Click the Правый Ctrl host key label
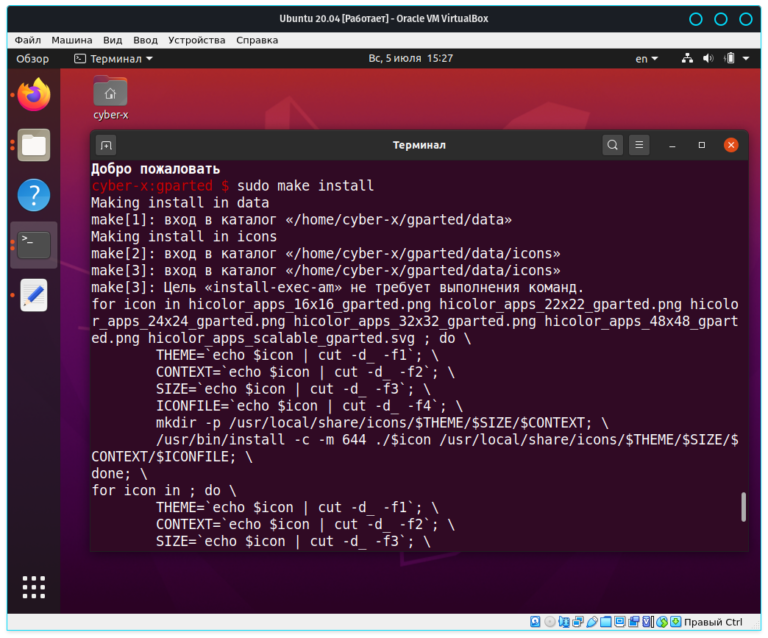The width and height of the screenshot is (768, 638). tap(713, 622)
